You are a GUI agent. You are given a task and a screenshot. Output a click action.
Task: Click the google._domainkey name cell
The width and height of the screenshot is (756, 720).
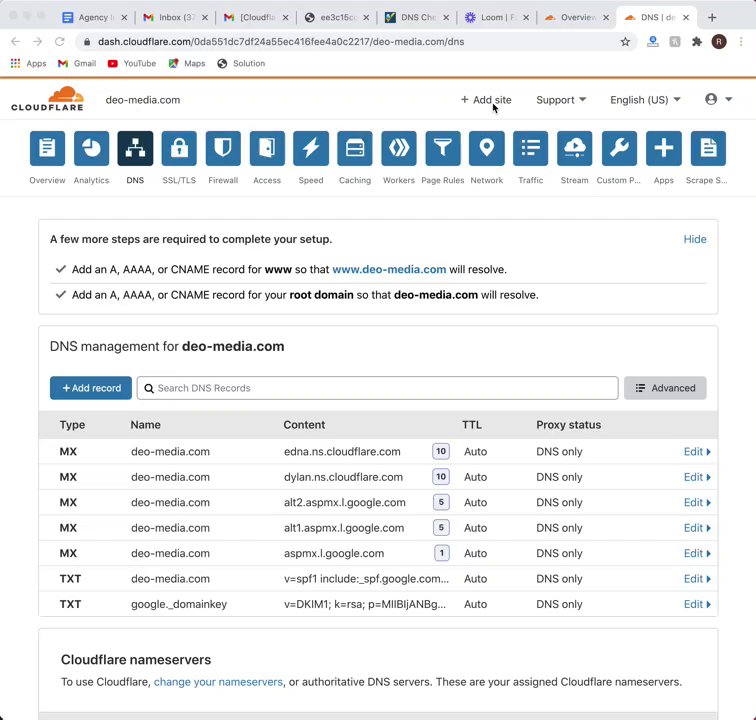tap(179, 604)
